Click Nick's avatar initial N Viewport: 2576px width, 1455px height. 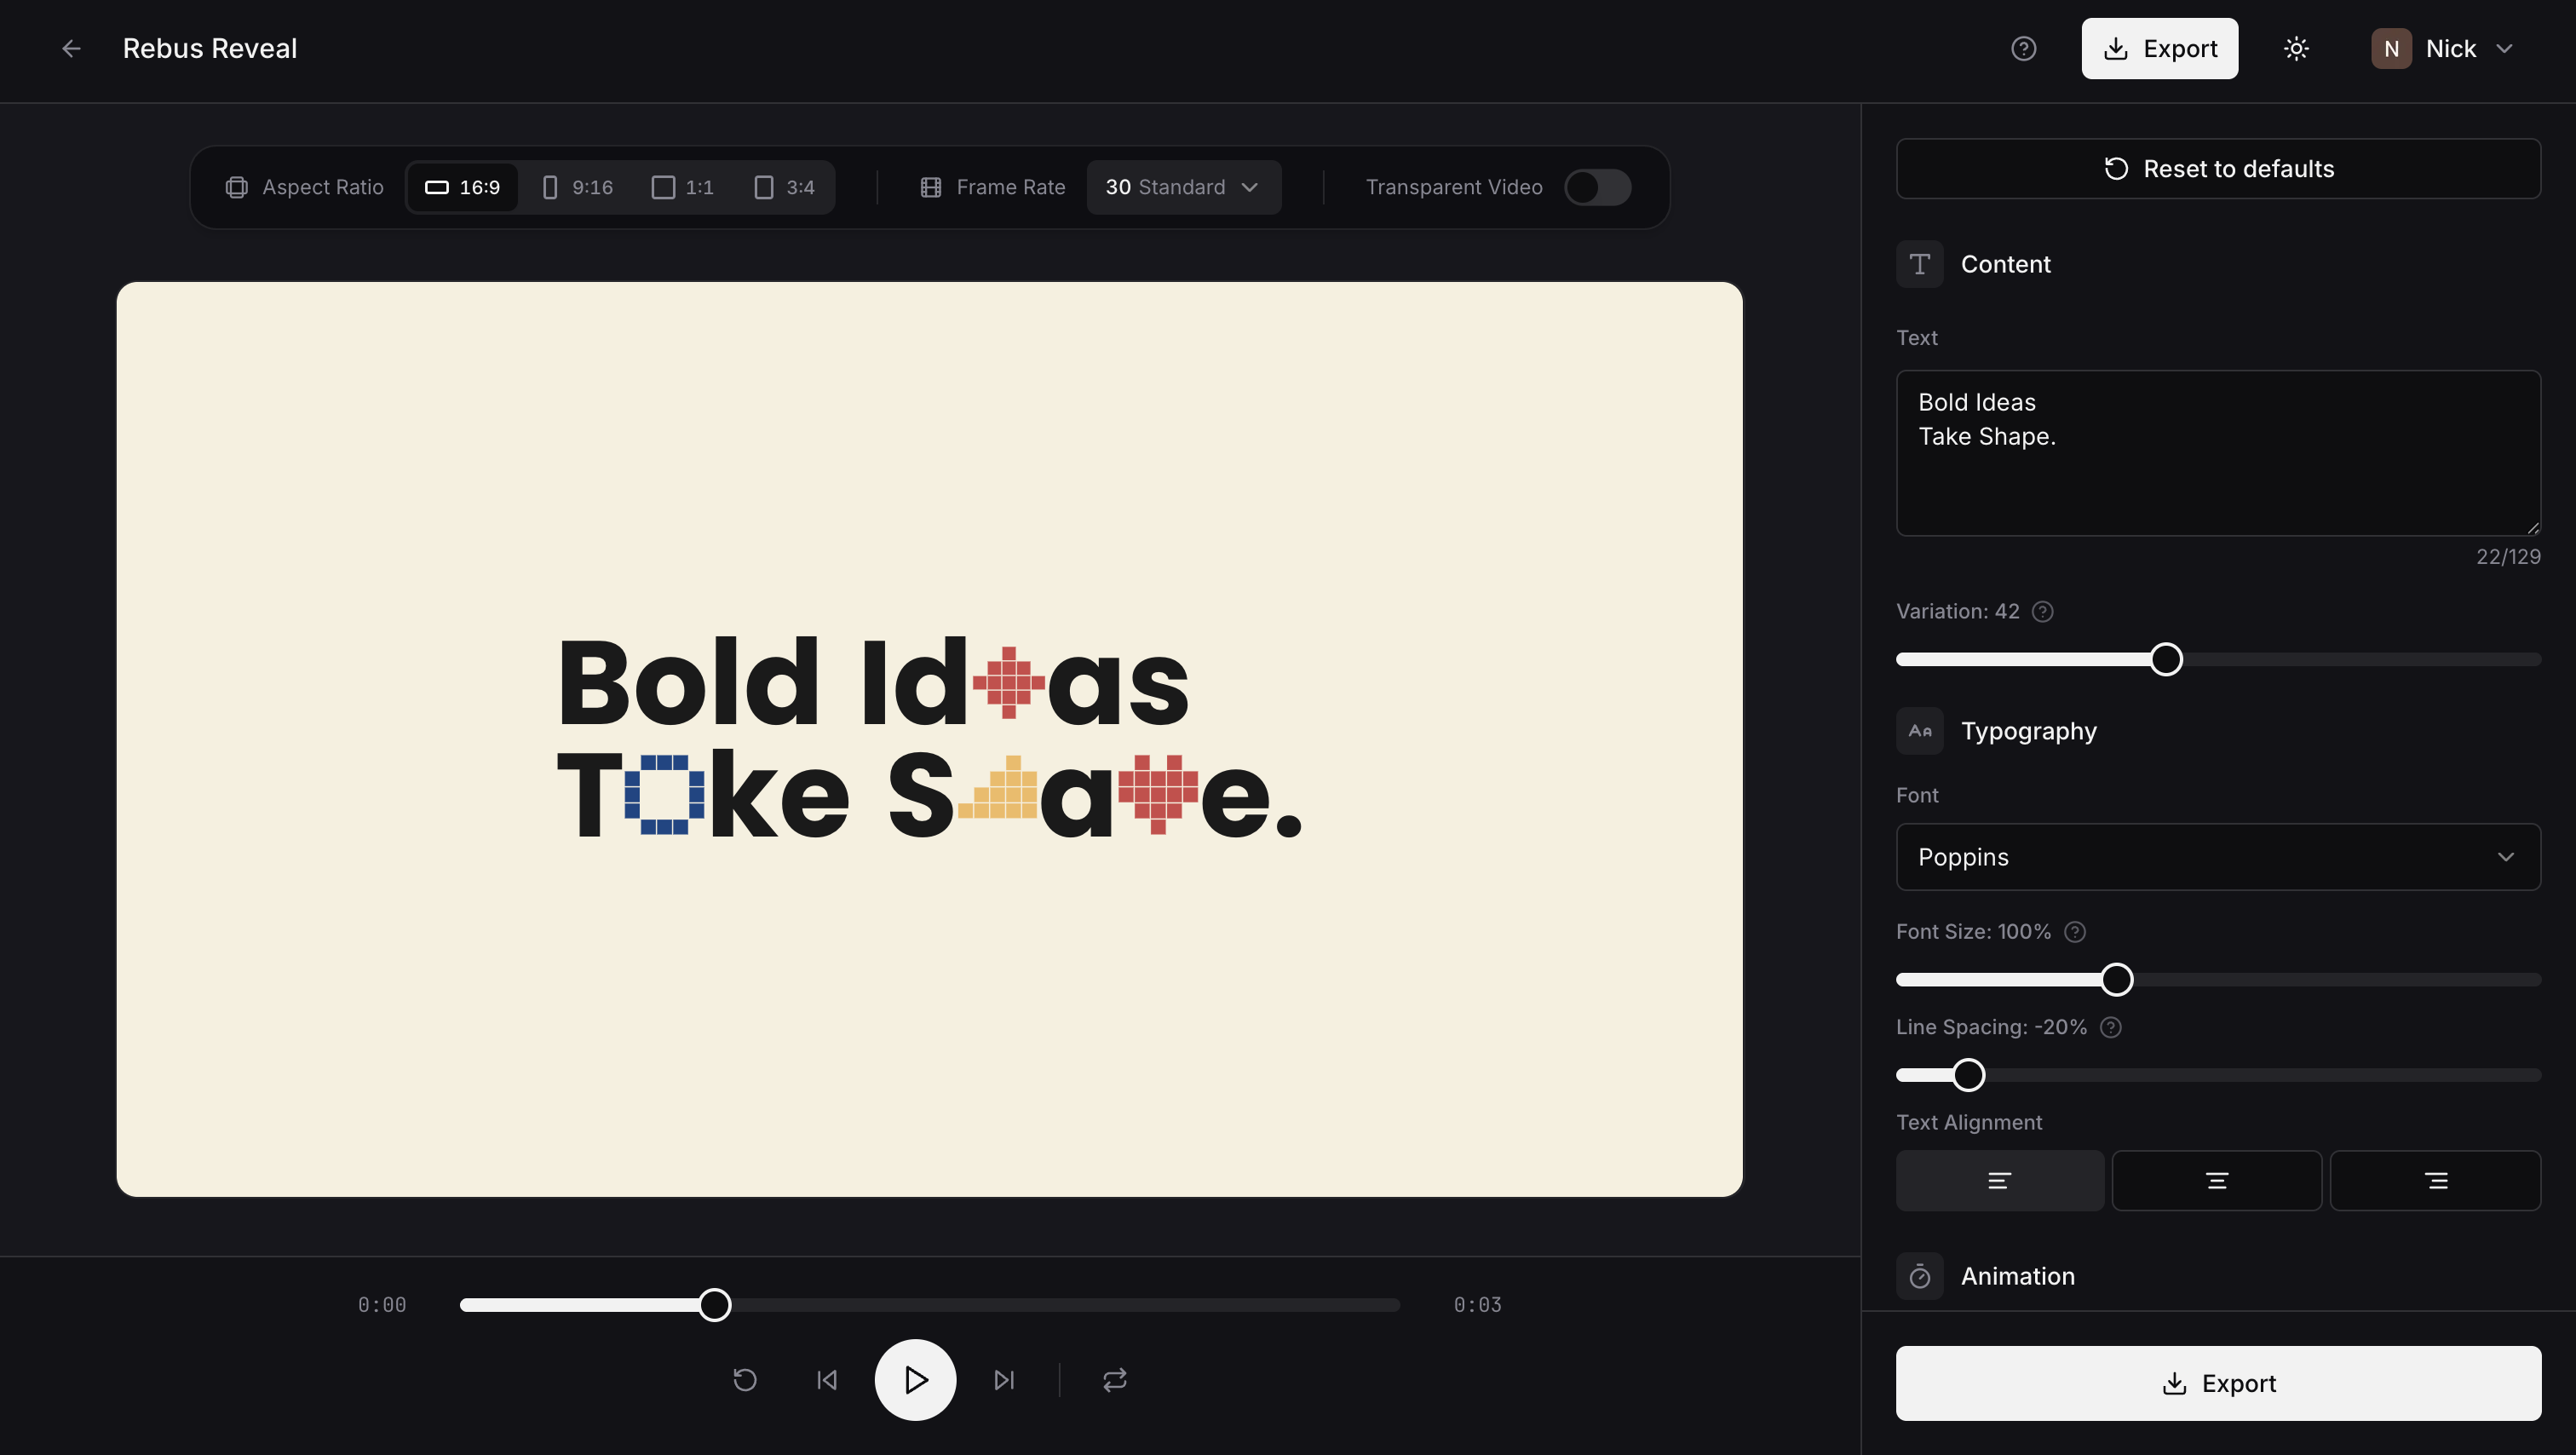click(2391, 48)
